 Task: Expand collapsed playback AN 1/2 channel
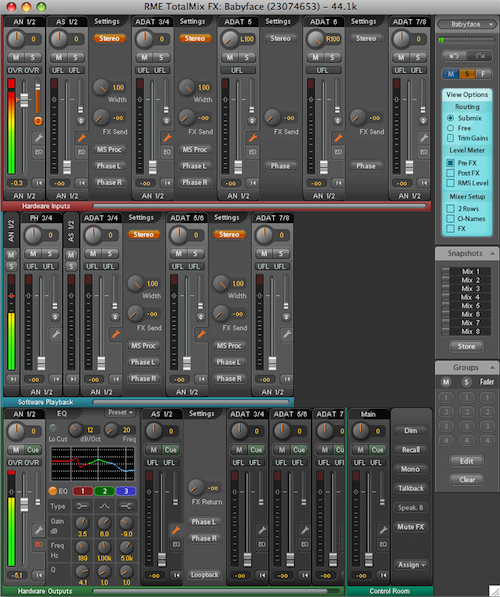[13, 379]
